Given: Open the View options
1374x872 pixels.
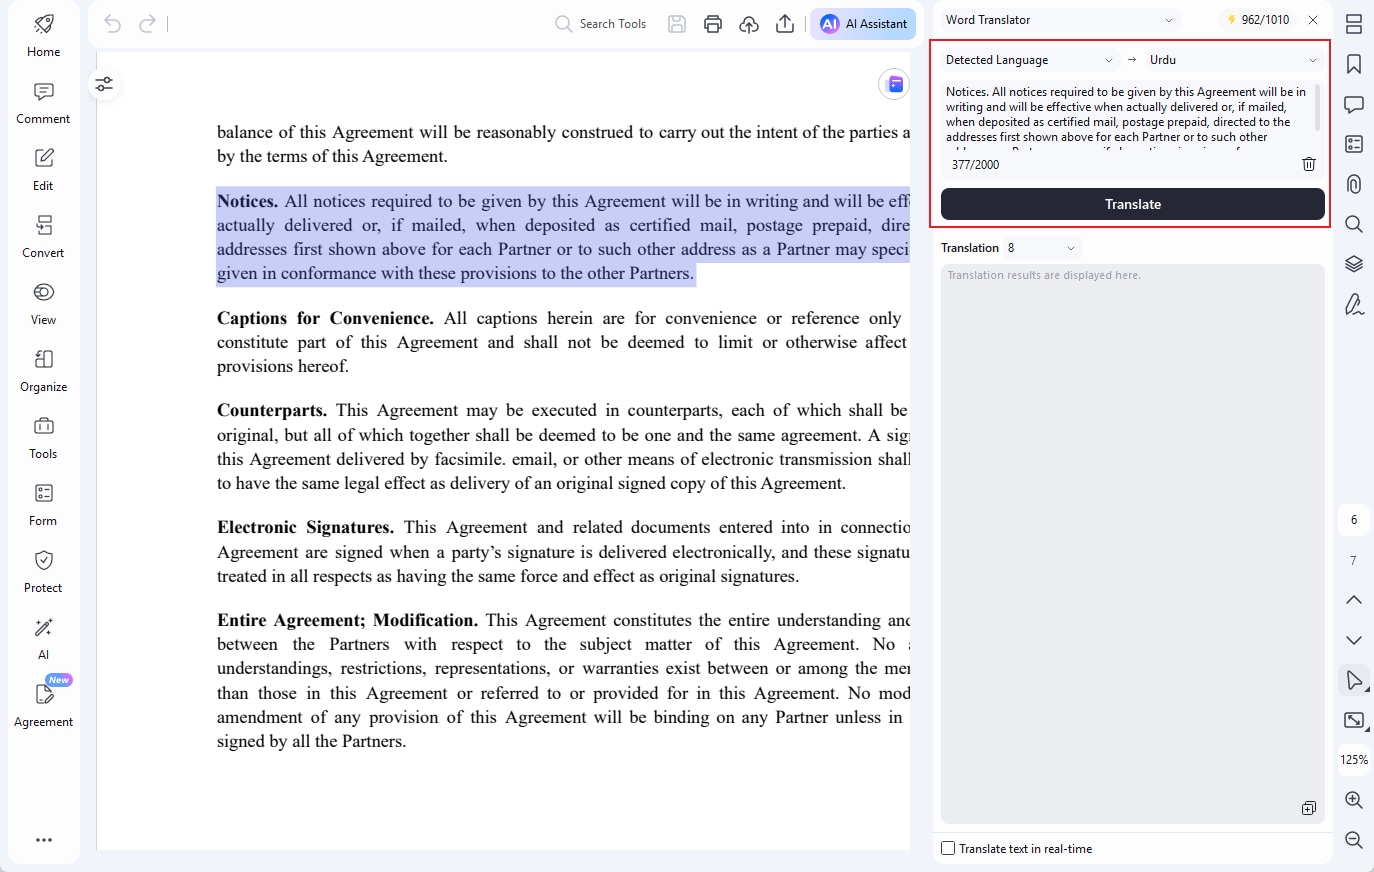Looking at the screenshot, I should (44, 304).
